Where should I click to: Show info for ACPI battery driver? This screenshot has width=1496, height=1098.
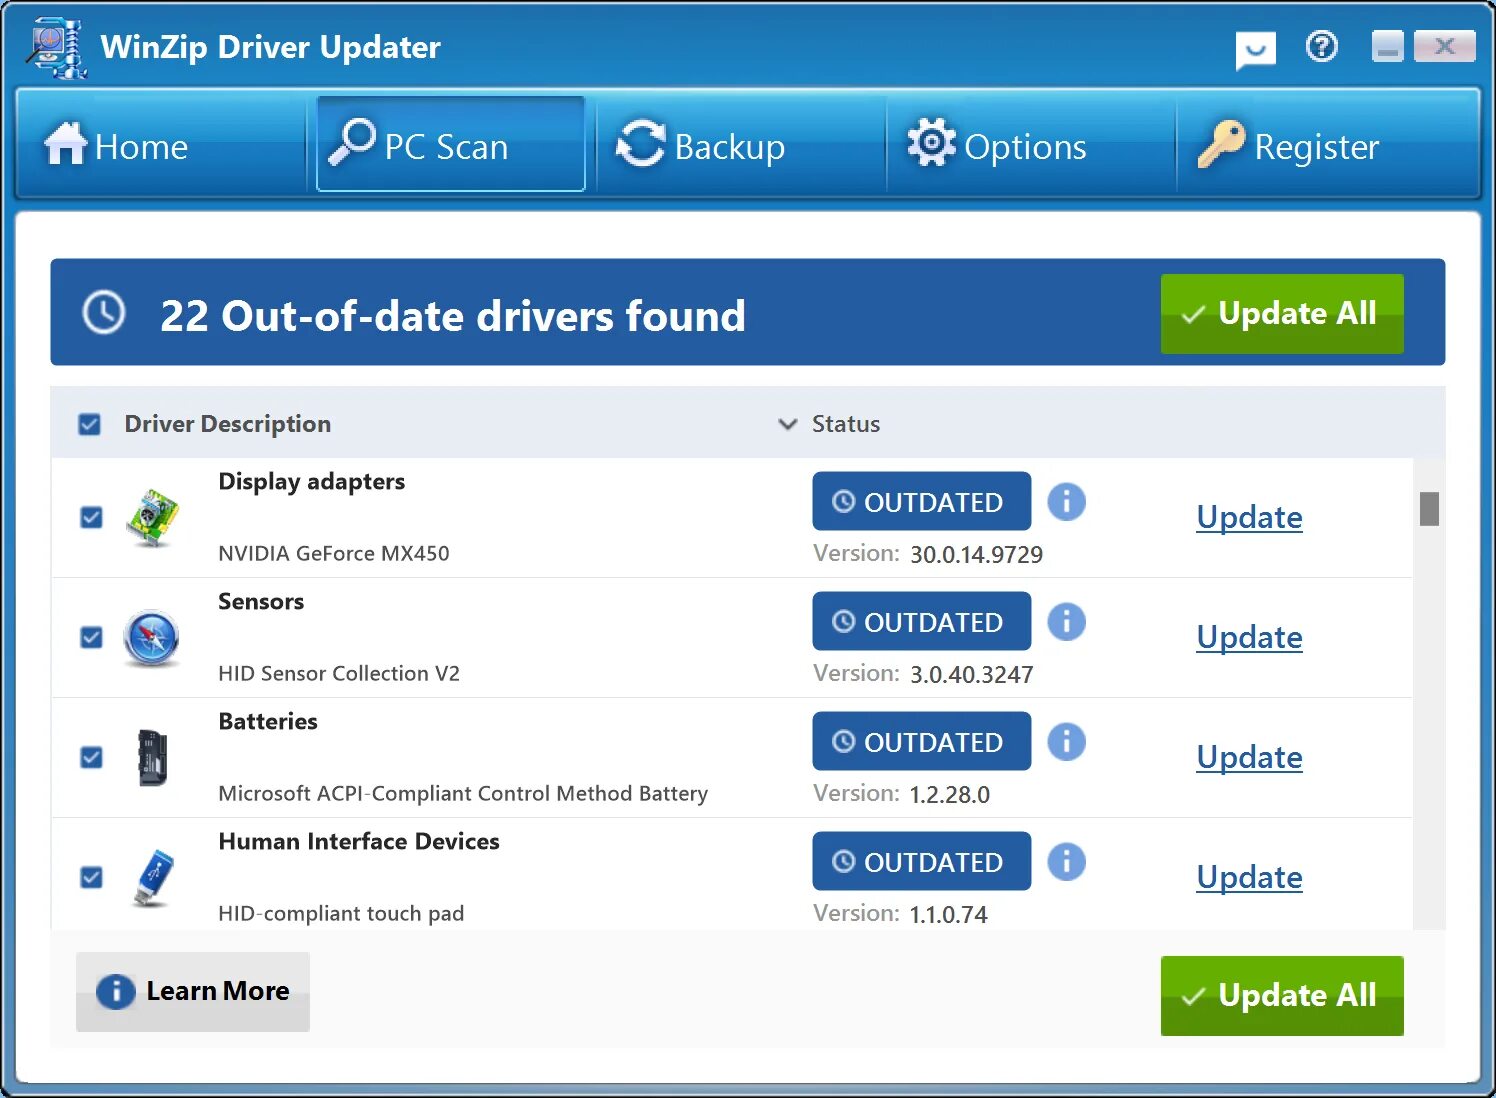pyautogui.click(x=1066, y=741)
